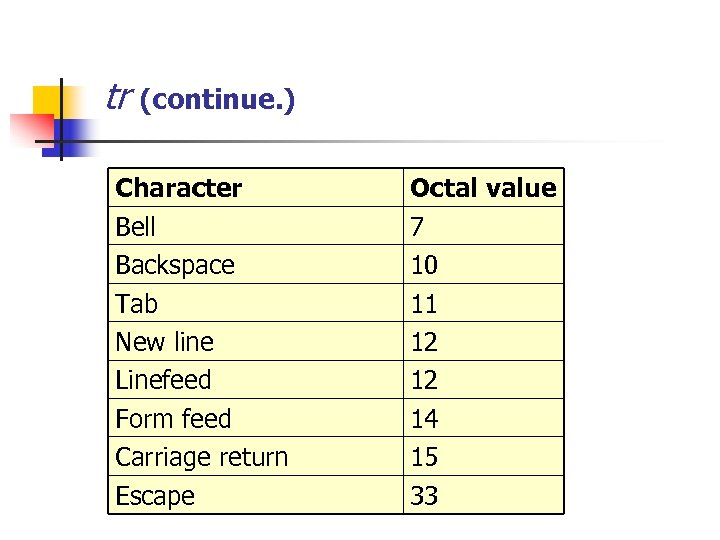Select octal value 12 in Linefeed row
Image resolution: width=720 pixels, height=540 pixels.
coord(424,380)
